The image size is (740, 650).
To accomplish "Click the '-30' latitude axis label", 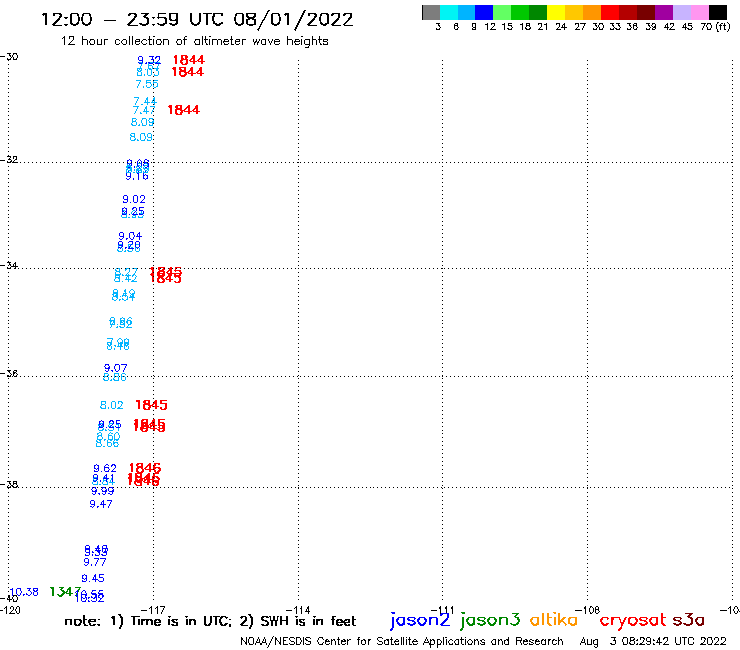I will coord(9,57).
